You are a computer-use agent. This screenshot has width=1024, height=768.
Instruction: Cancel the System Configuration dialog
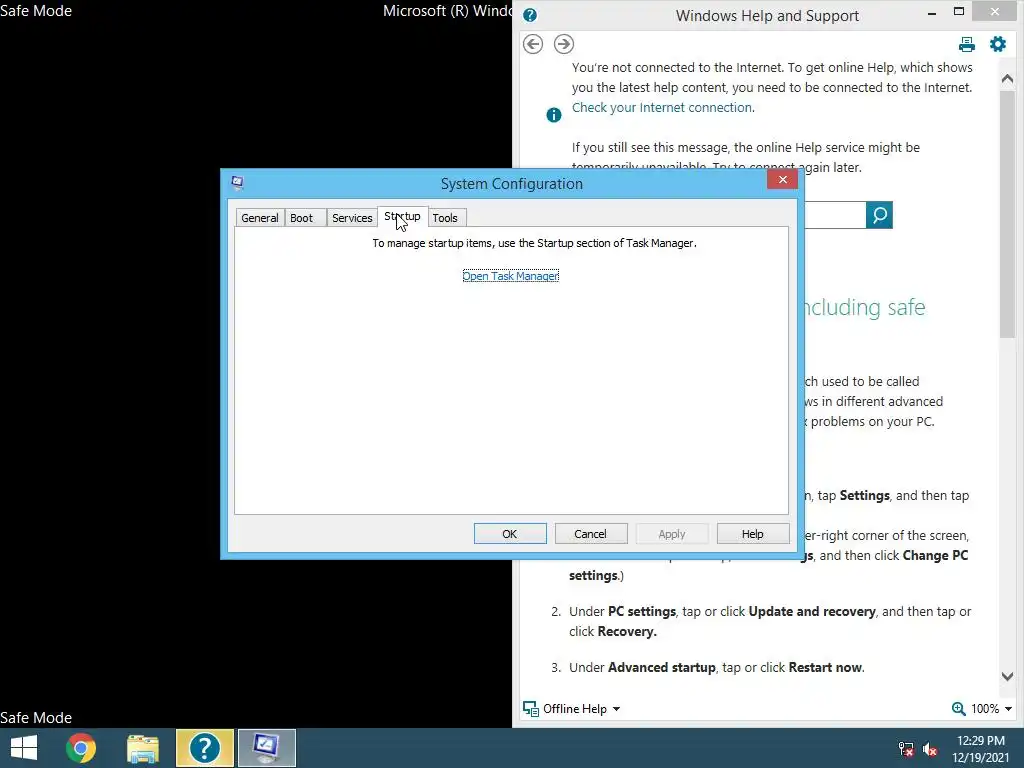590,534
